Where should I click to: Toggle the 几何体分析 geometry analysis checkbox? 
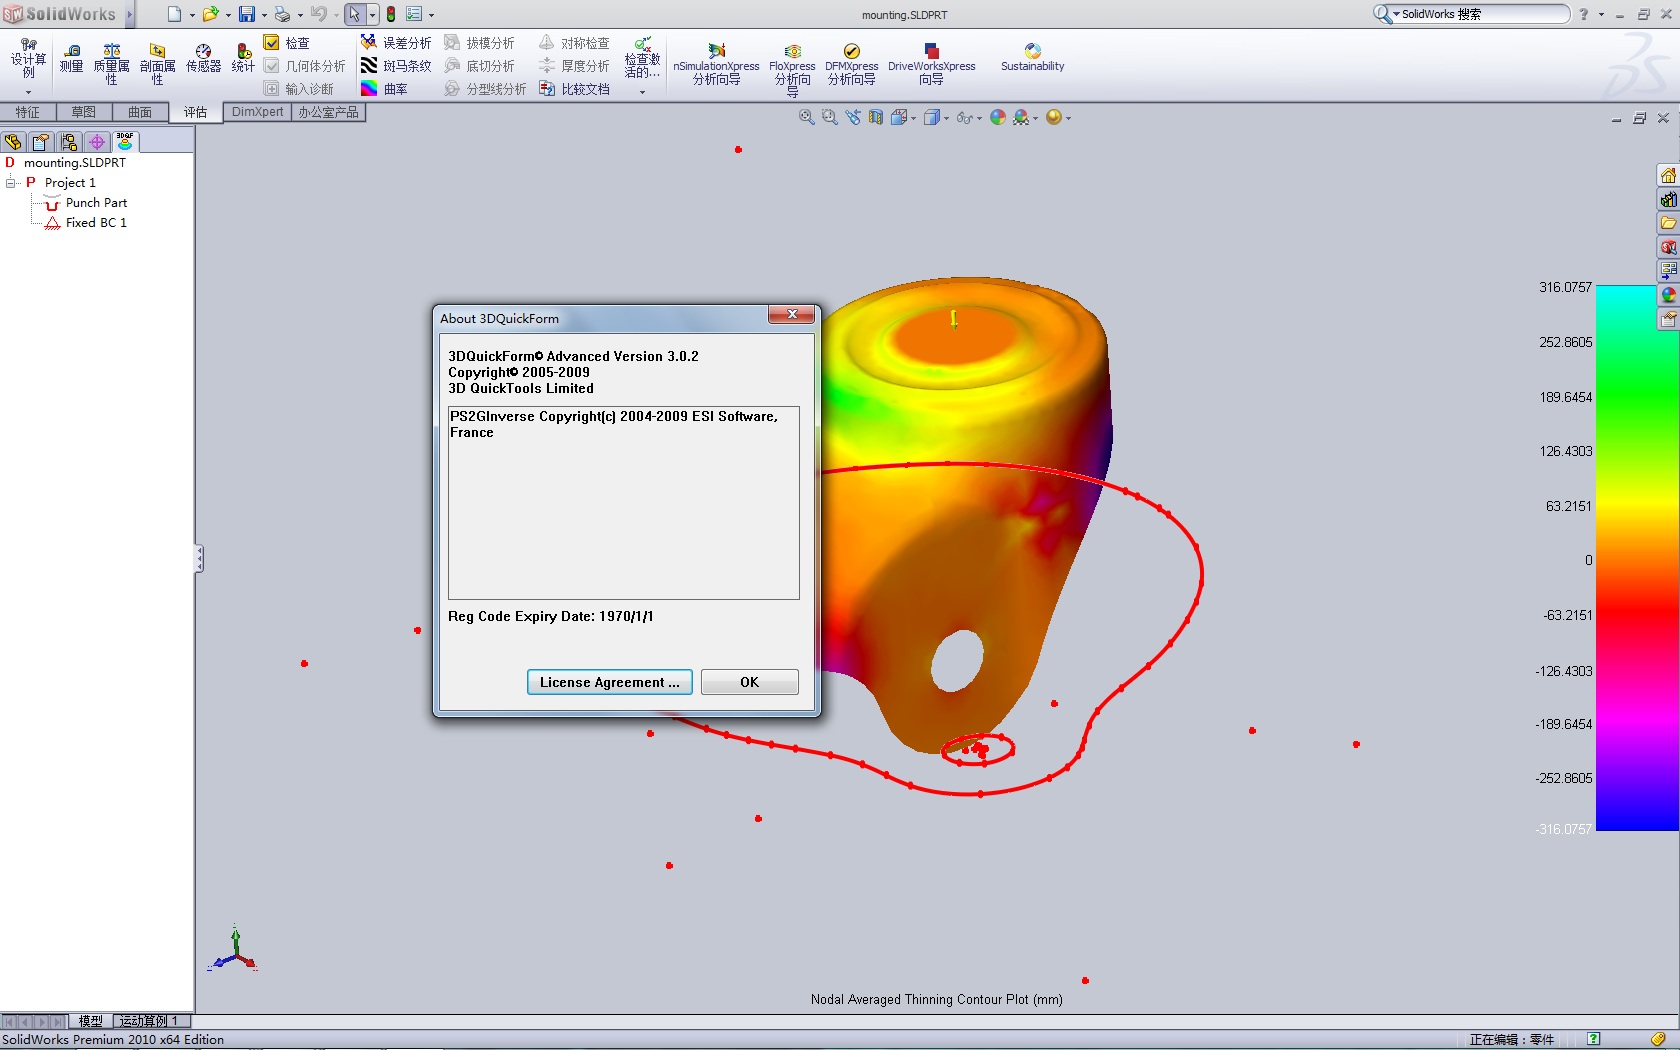[304, 66]
